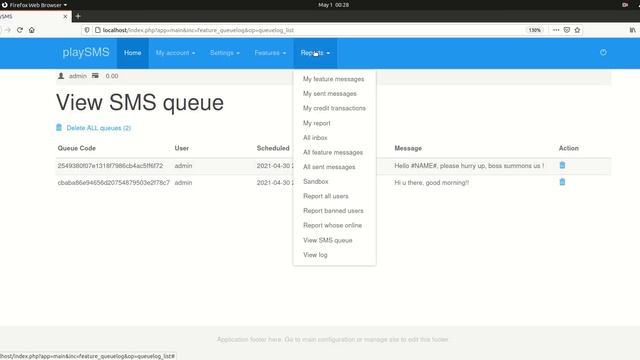The height and width of the screenshot is (360, 640).
Task: Expand the Features dropdown
Action: (x=270, y=53)
